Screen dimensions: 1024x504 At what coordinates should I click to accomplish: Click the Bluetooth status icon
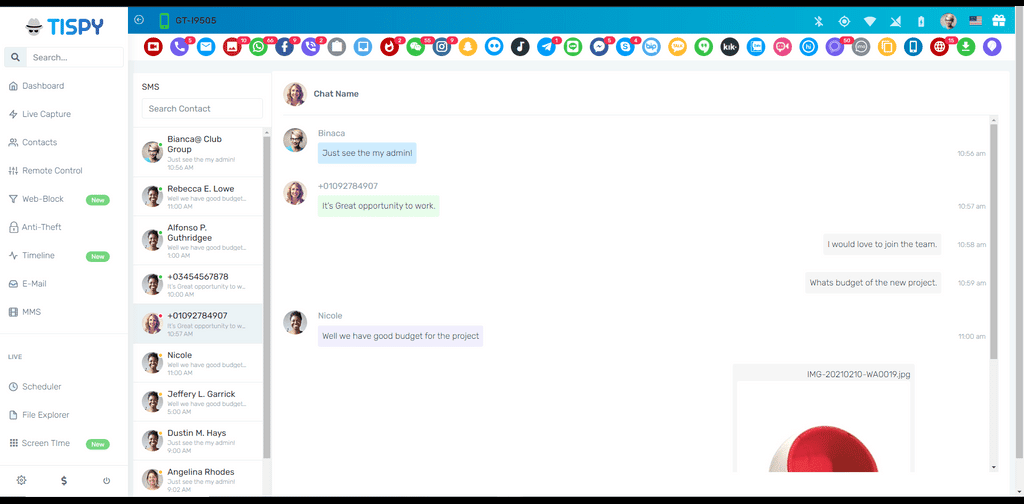pos(818,21)
